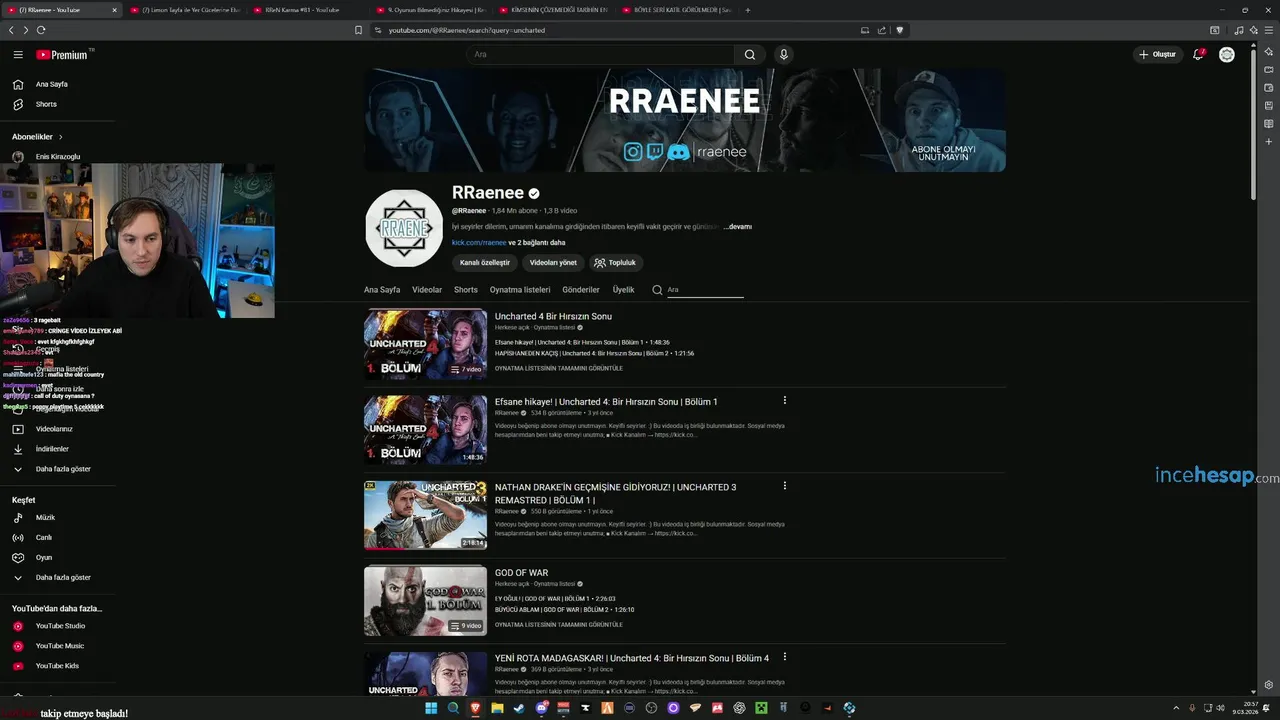Open the account avatar menu
This screenshot has width=1280, height=720.
point(1227,55)
